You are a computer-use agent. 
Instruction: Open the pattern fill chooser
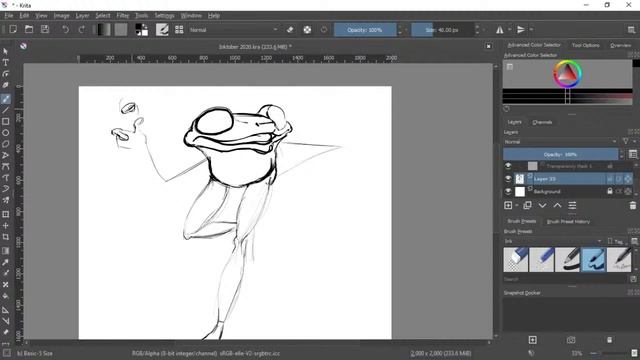(x=121, y=29)
